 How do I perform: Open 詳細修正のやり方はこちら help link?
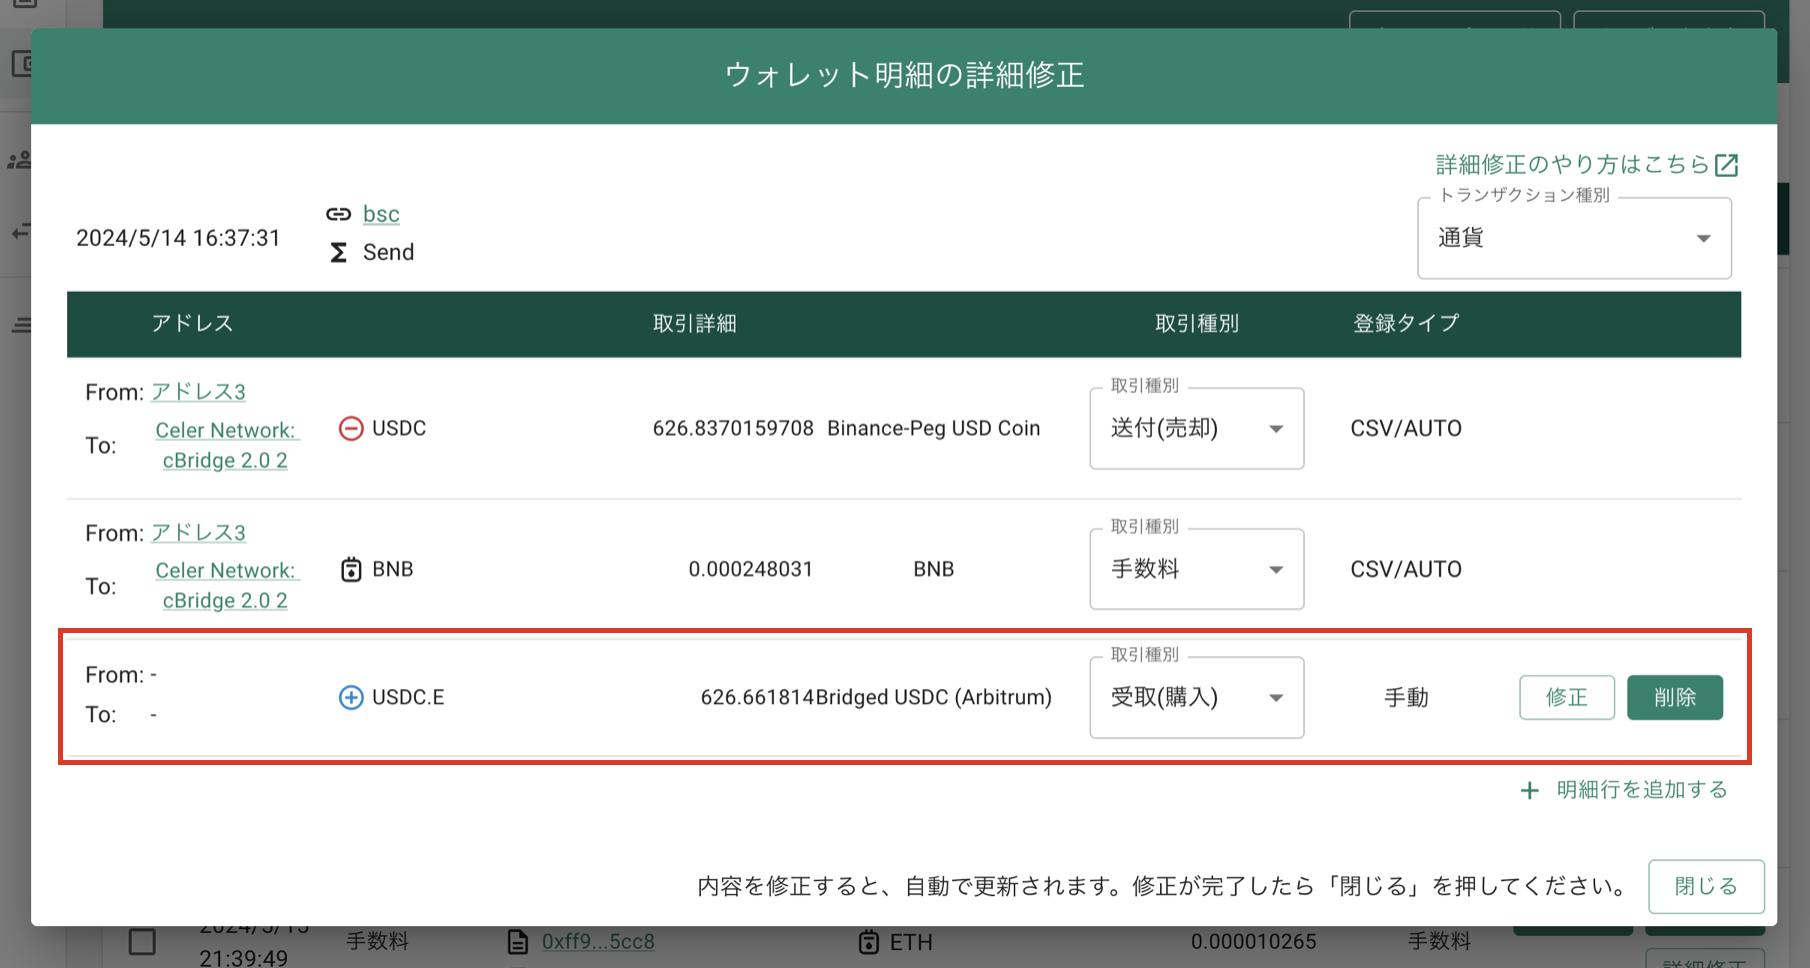coord(1573,165)
